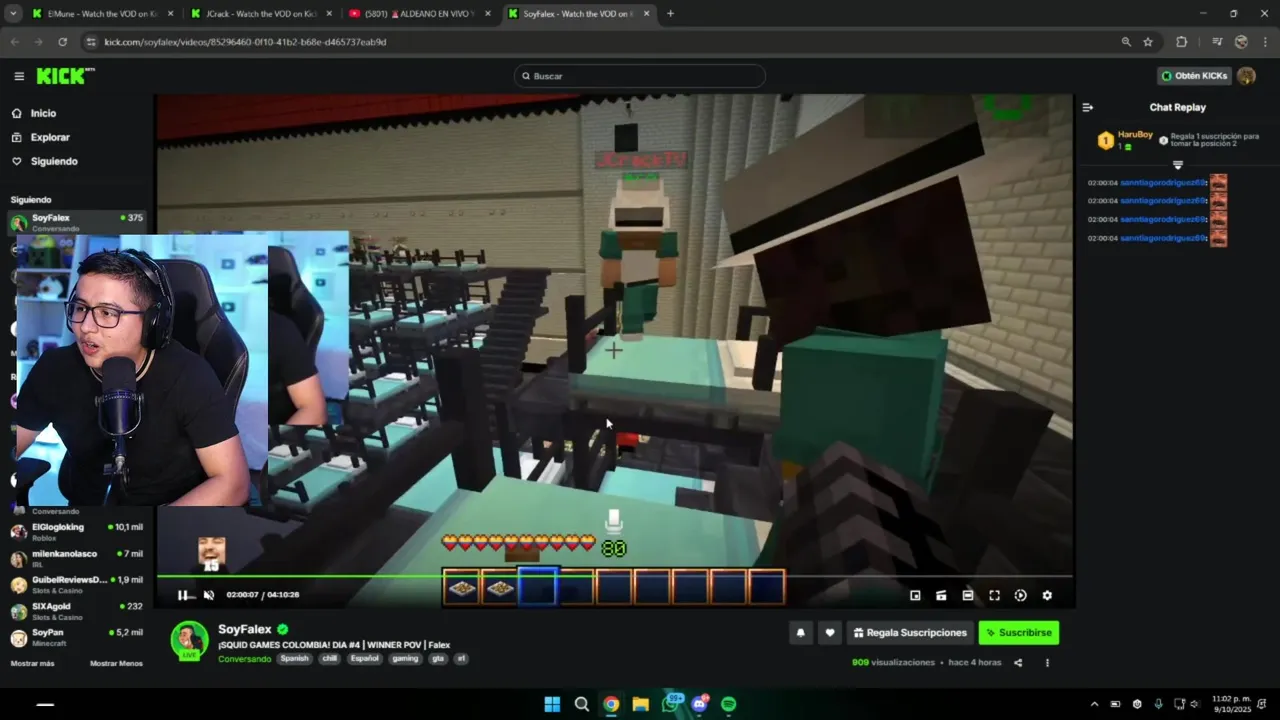
Task: Click the SoyFalex streamer avatar with LIVE badge
Action: (x=189, y=641)
